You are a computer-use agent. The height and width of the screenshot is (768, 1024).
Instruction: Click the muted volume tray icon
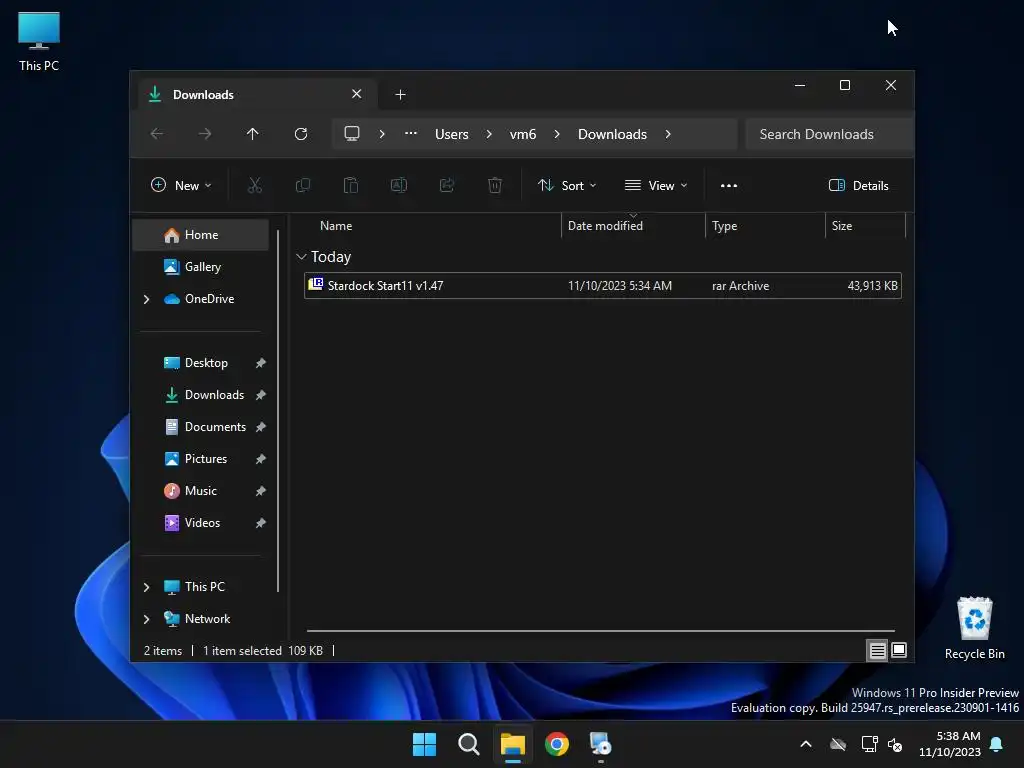point(895,744)
